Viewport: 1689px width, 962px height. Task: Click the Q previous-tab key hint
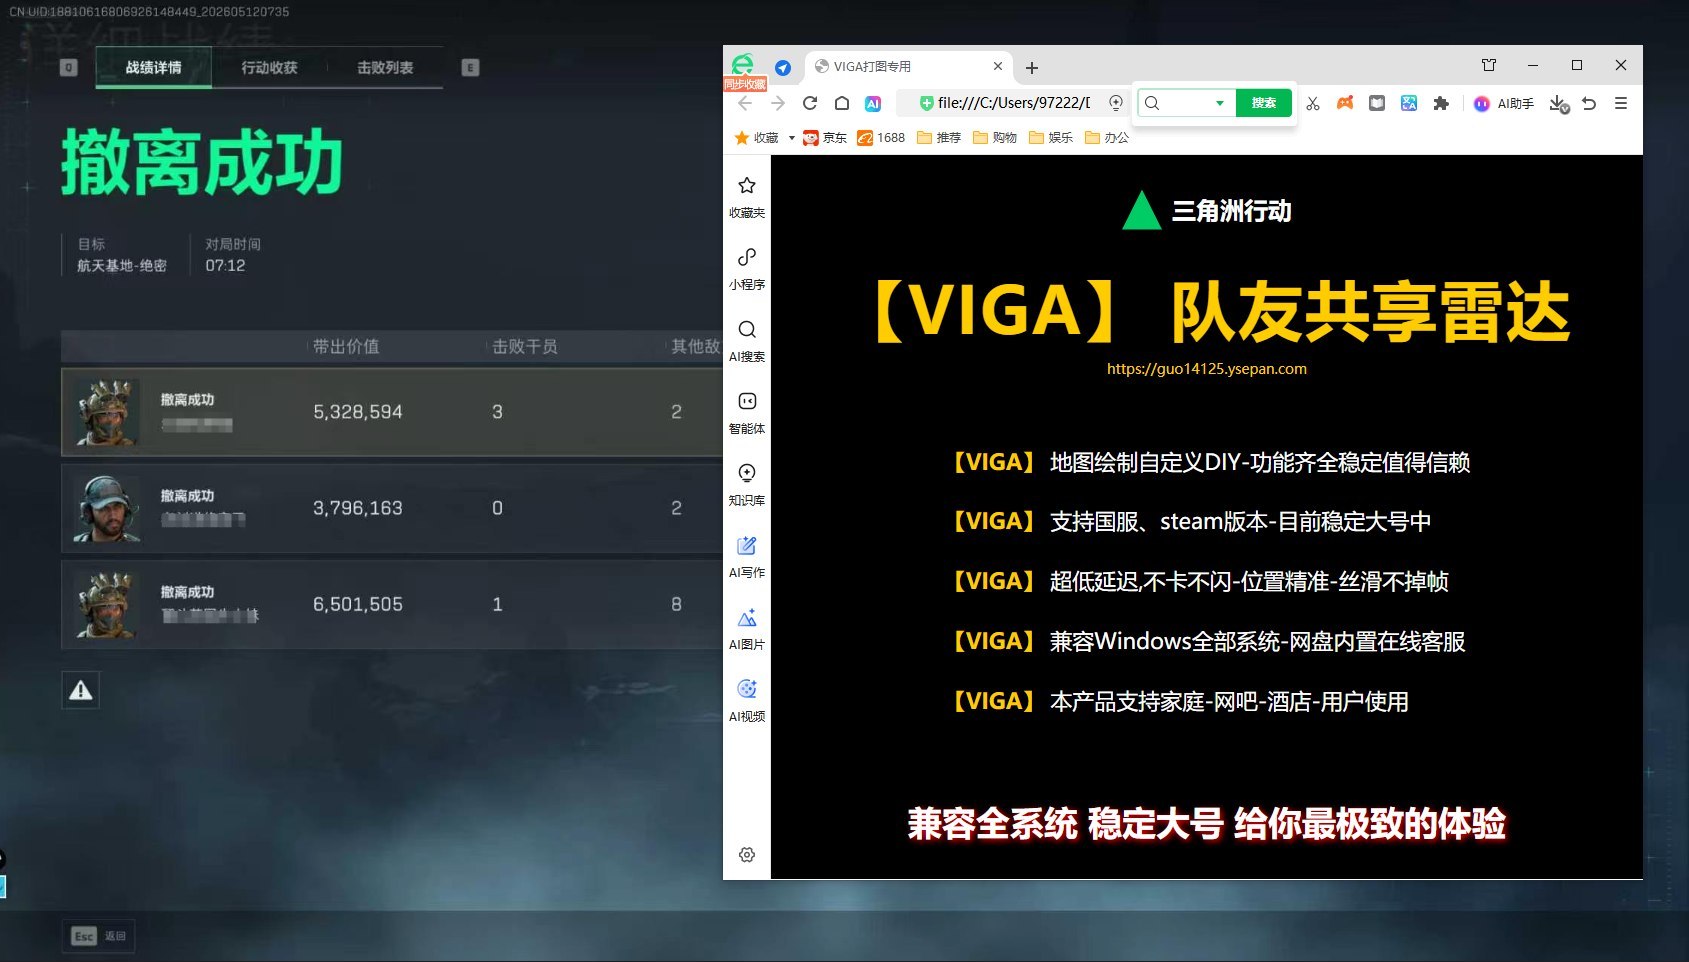(x=69, y=68)
